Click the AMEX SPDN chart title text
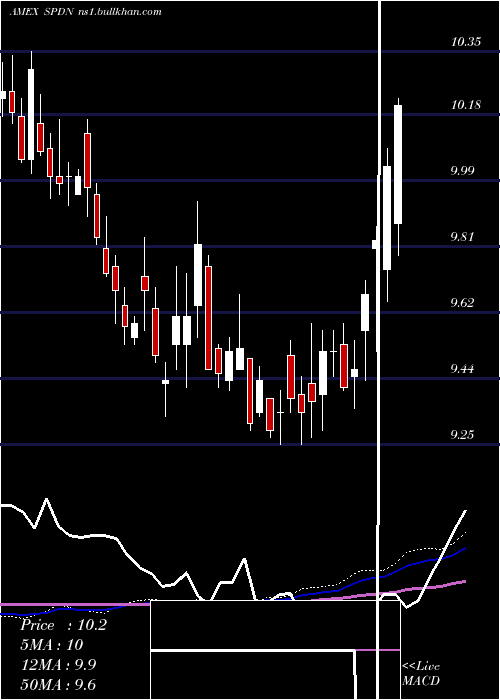The width and height of the screenshot is (500, 700). 85,12
